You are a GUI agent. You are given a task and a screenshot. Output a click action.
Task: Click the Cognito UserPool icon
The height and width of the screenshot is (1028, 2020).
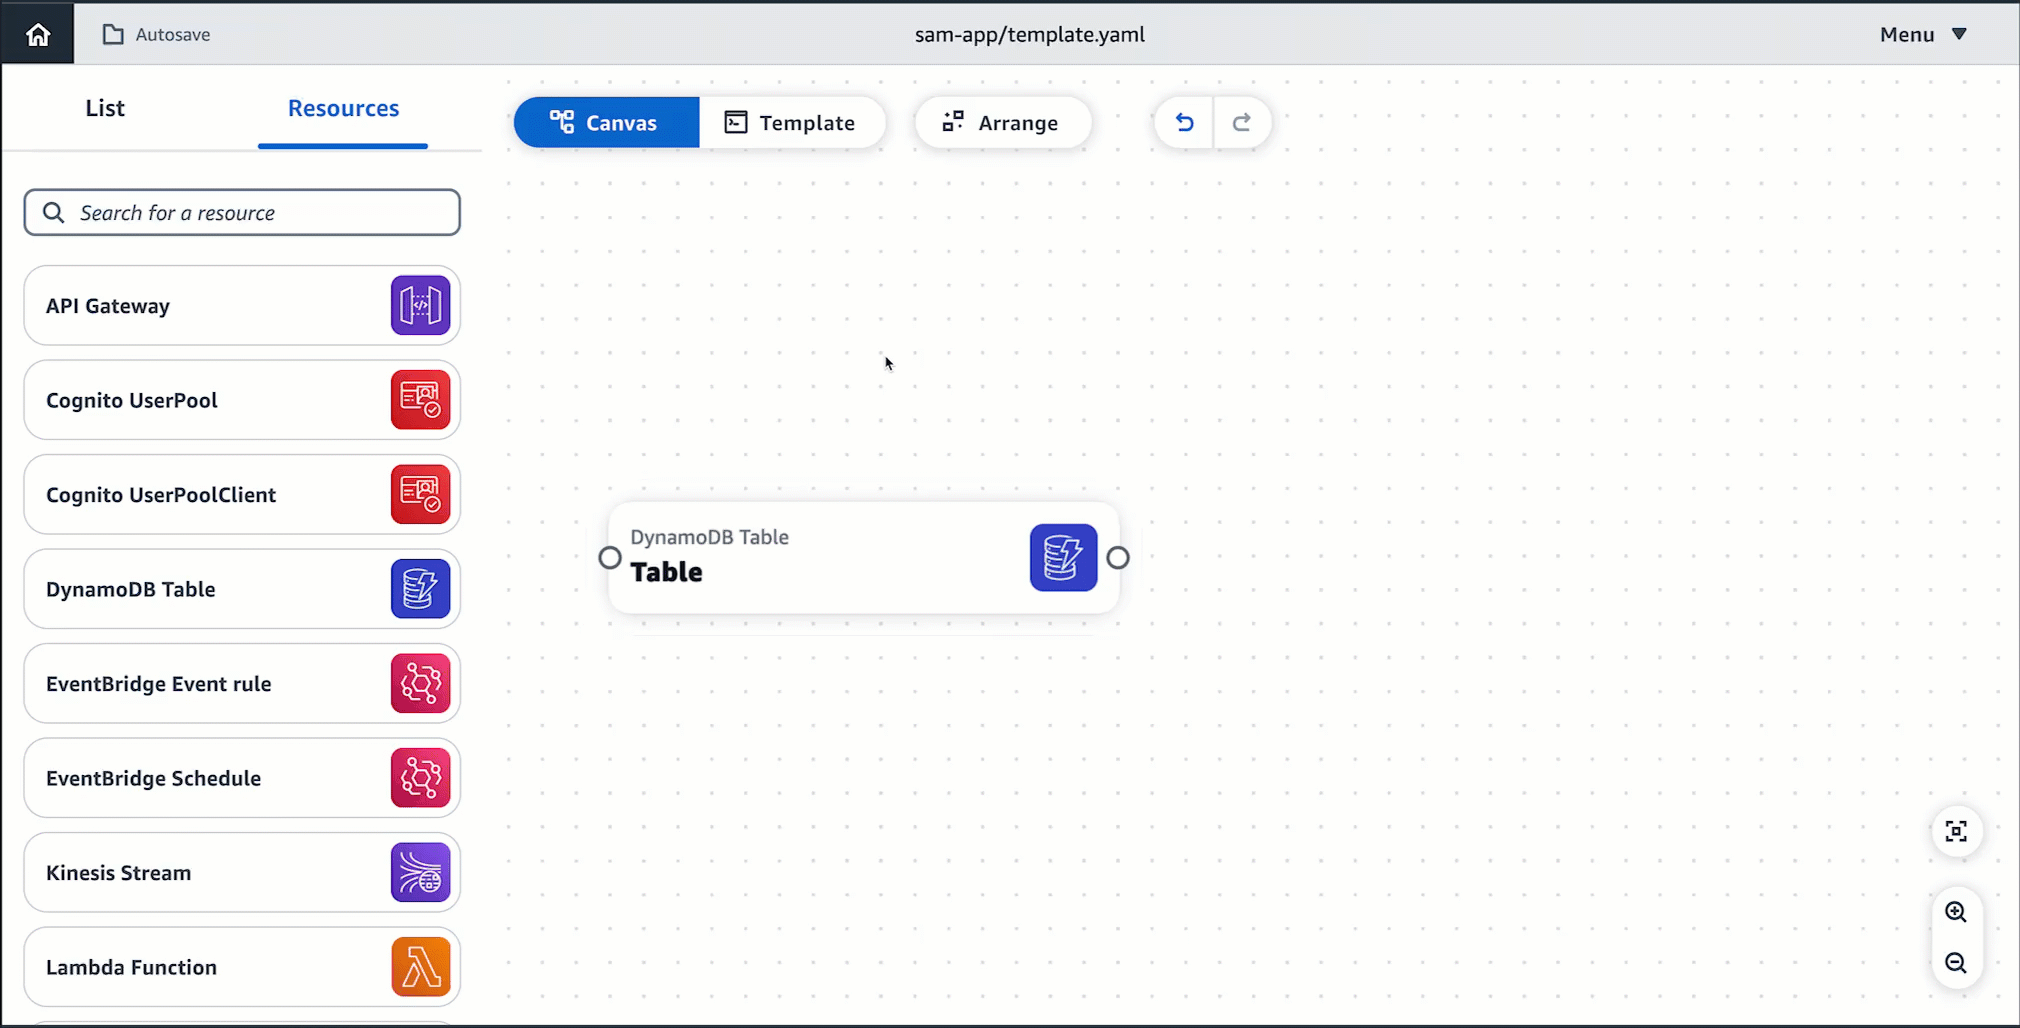pos(419,399)
